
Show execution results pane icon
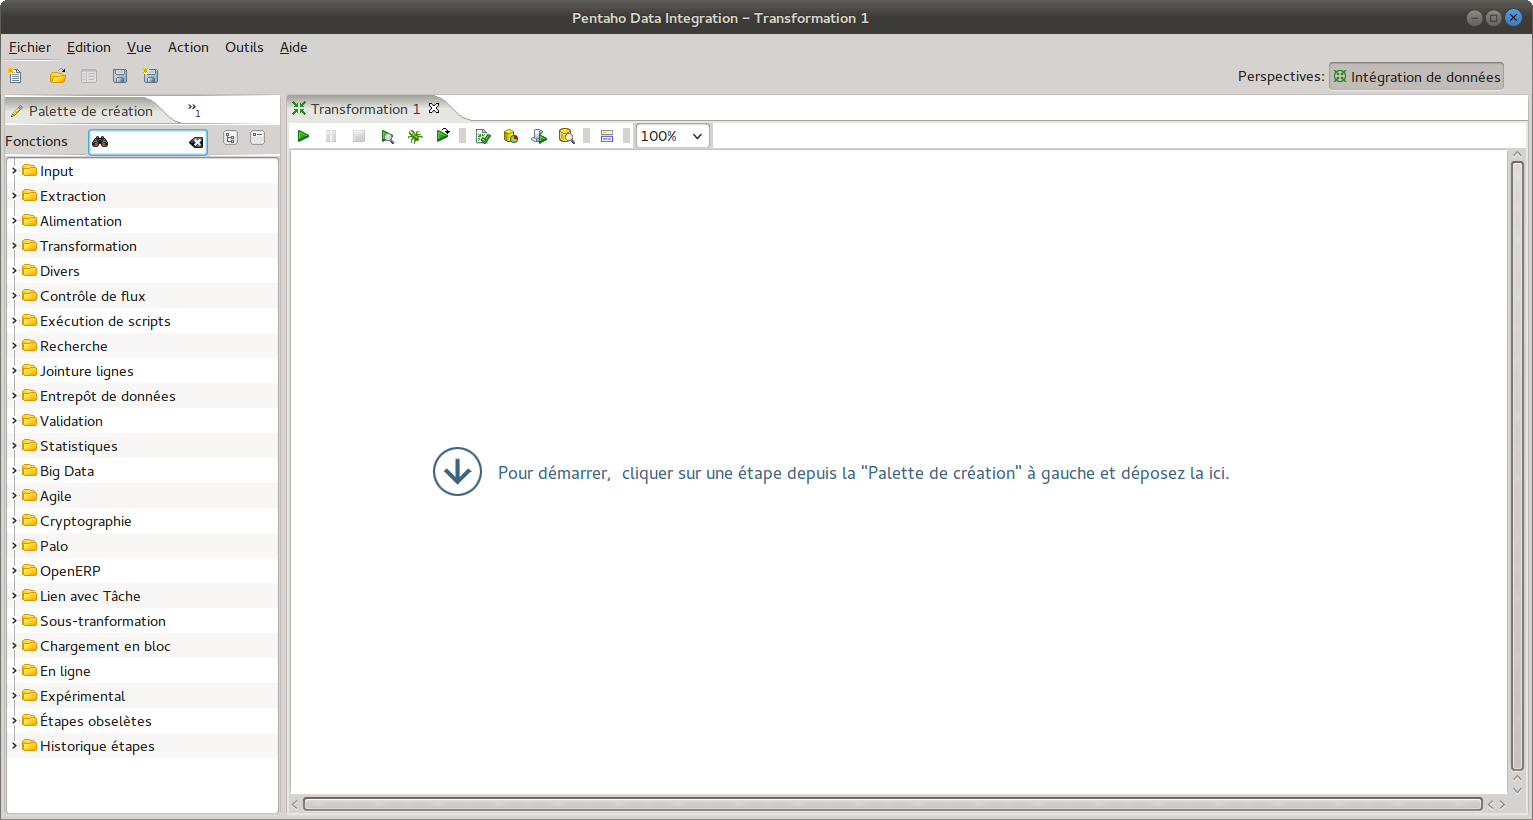(607, 136)
